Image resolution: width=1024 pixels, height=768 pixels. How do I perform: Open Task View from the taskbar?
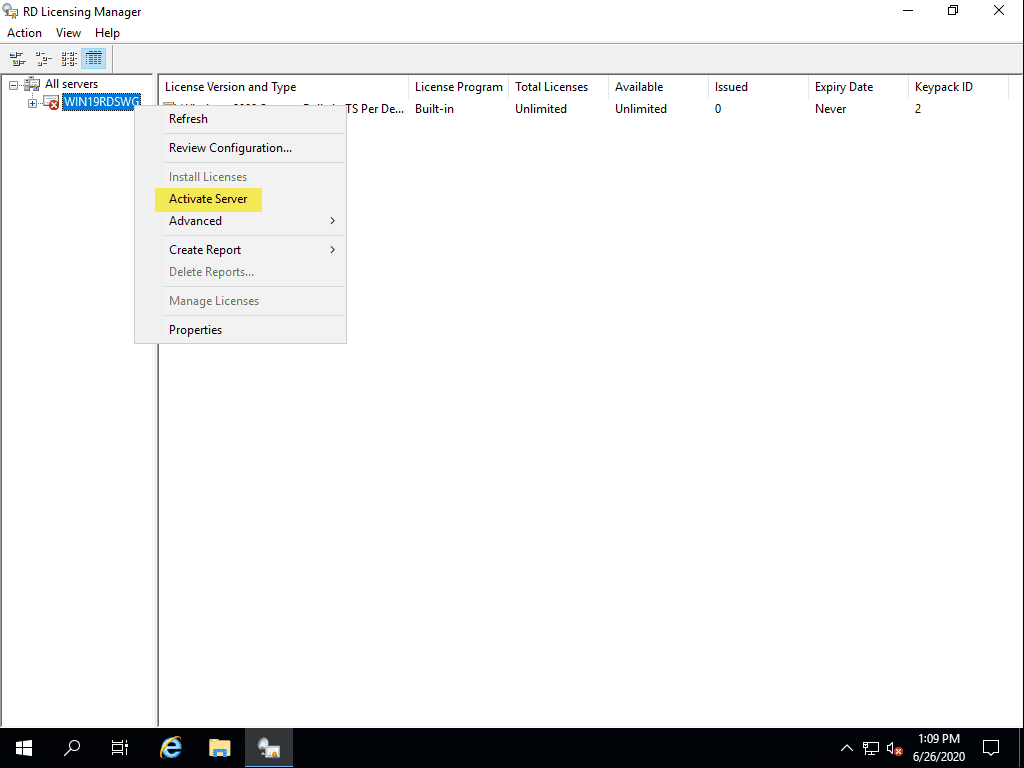point(119,747)
